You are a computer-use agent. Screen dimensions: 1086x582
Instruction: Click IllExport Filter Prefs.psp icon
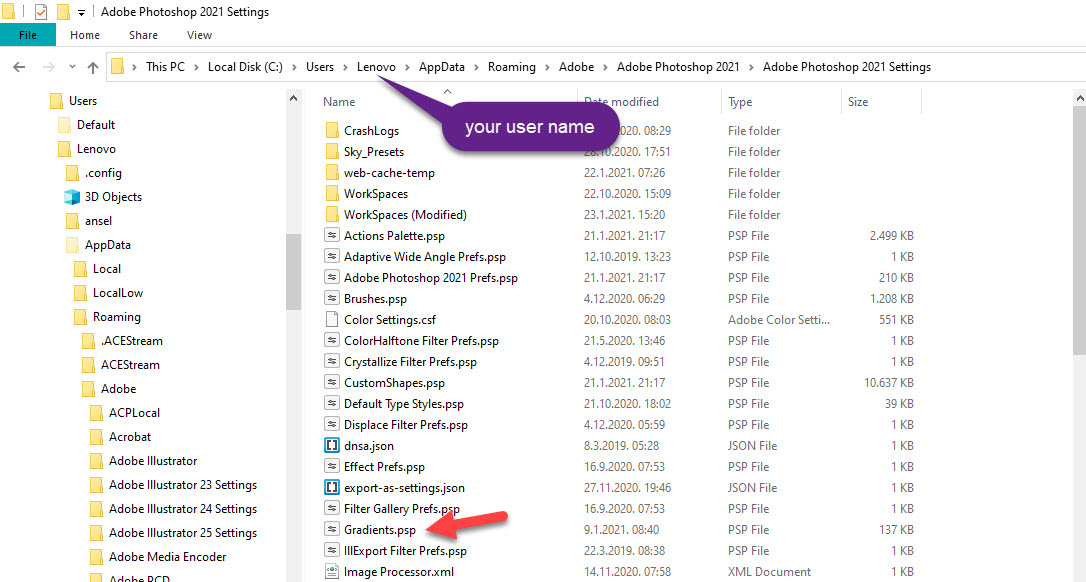tap(332, 551)
